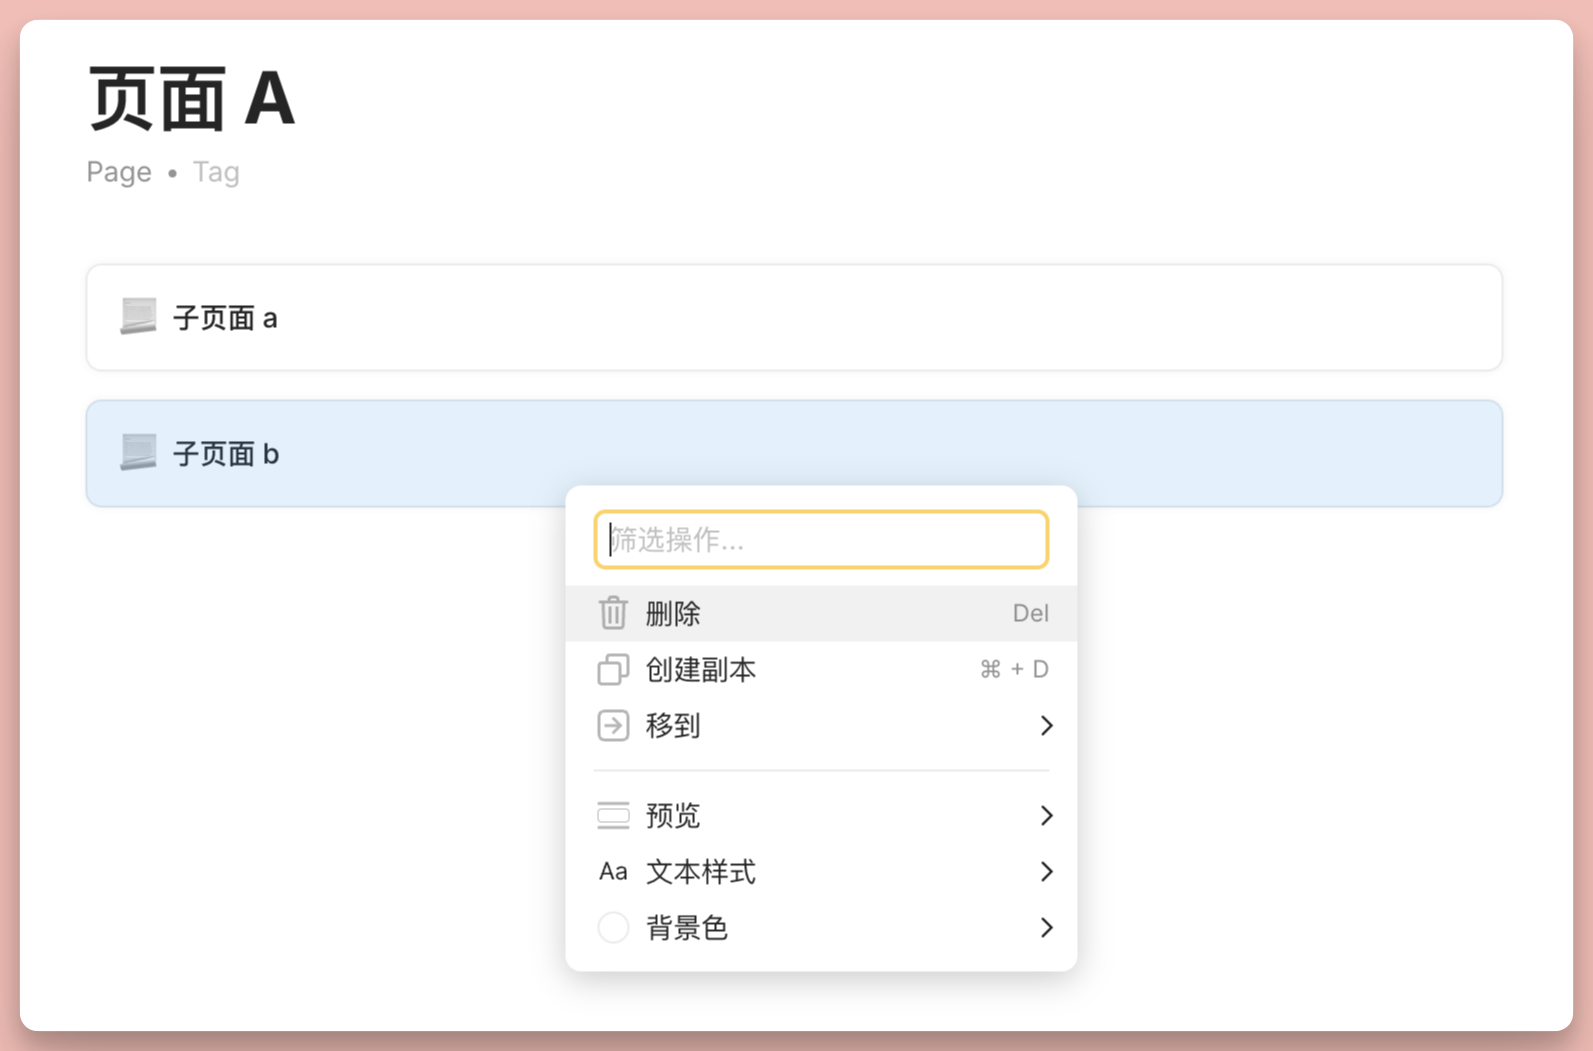The image size is (1593, 1051).
Task: Click the duplicate icon beside 创建副本
Action: 613,669
